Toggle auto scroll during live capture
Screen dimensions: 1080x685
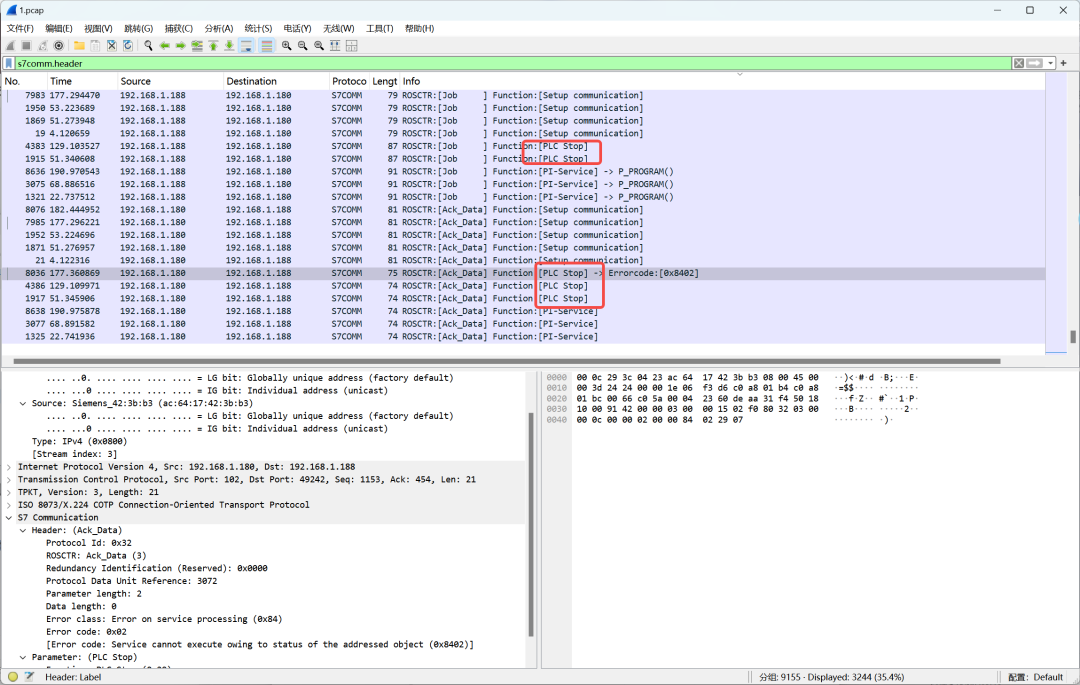(247, 45)
